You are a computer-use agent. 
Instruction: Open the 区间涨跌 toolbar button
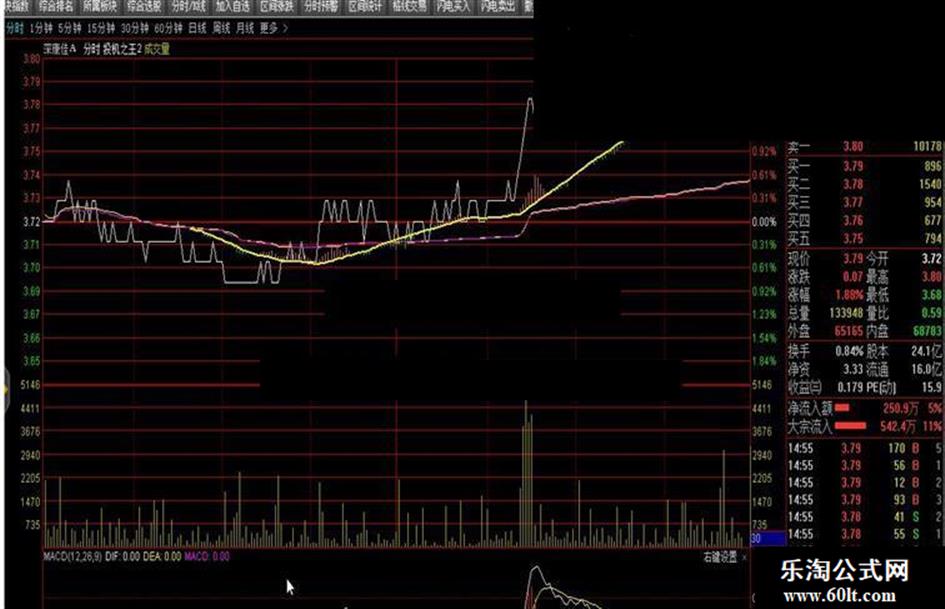tap(277, 7)
